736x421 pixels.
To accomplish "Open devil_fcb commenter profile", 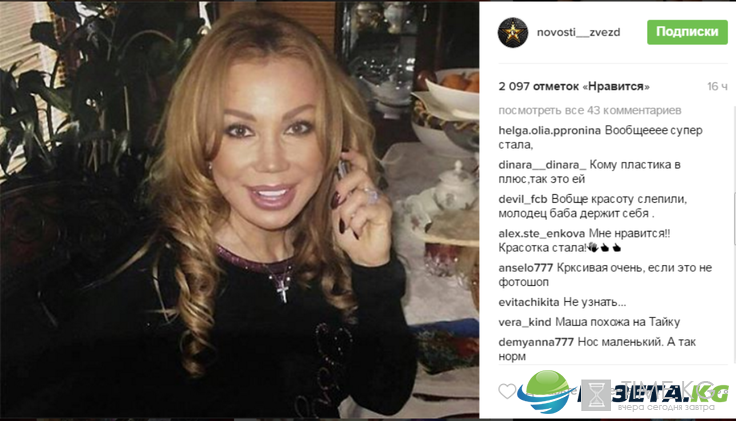I will [x=523, y=199].
